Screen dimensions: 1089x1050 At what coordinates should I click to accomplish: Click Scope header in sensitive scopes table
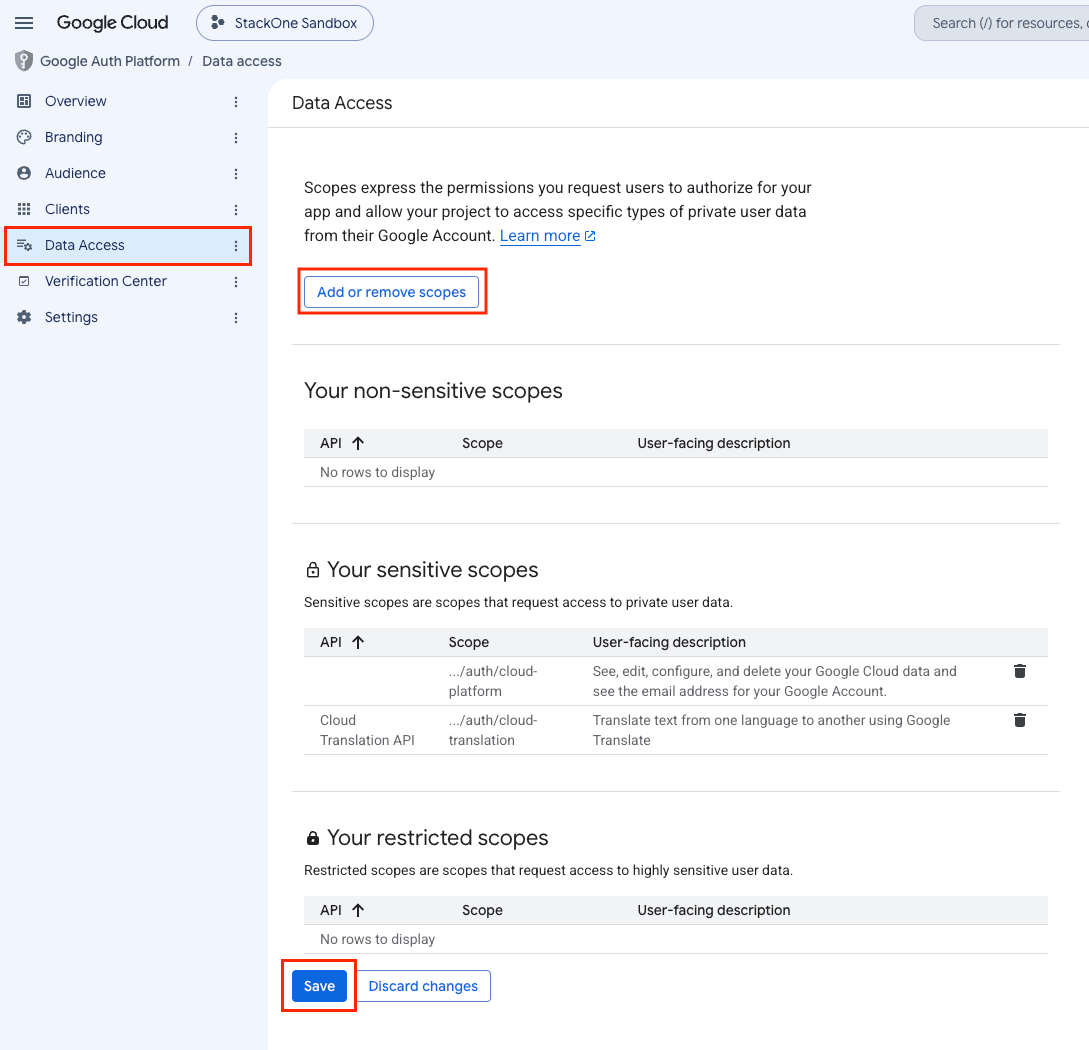point(469,643)
